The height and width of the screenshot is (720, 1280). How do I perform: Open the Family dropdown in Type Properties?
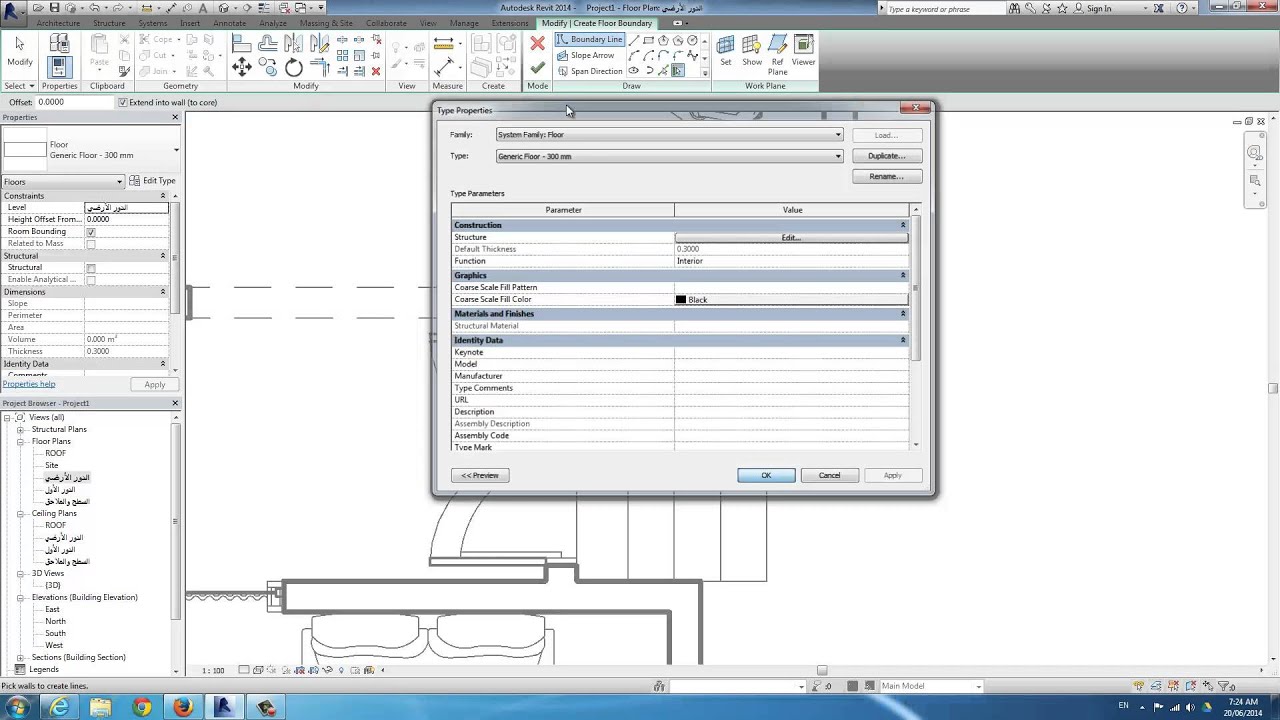click(670, 135)
